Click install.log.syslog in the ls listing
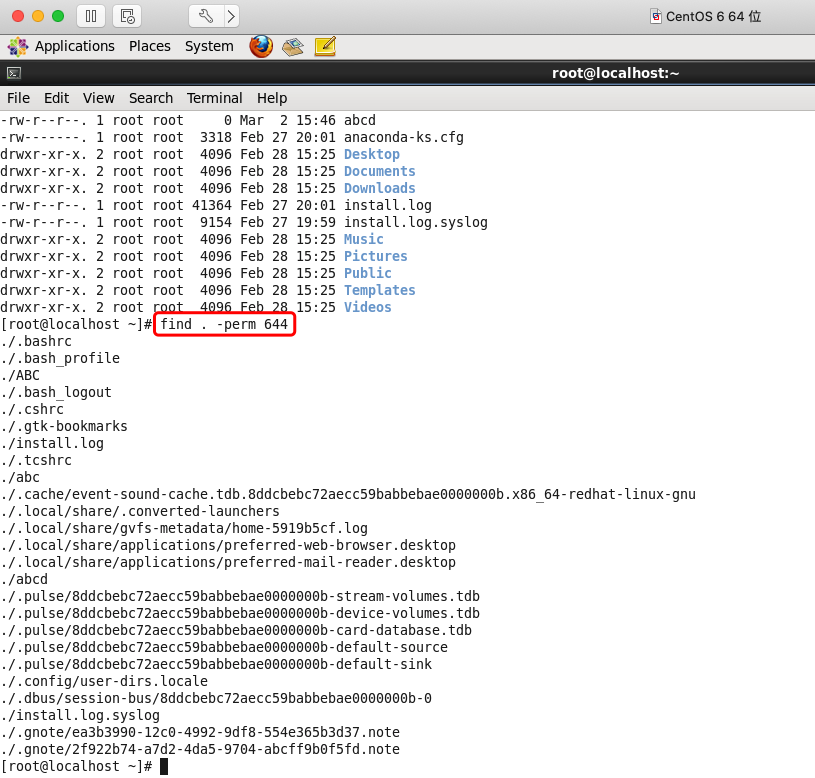Screen dimensions: 815x778 click(415, 222)
